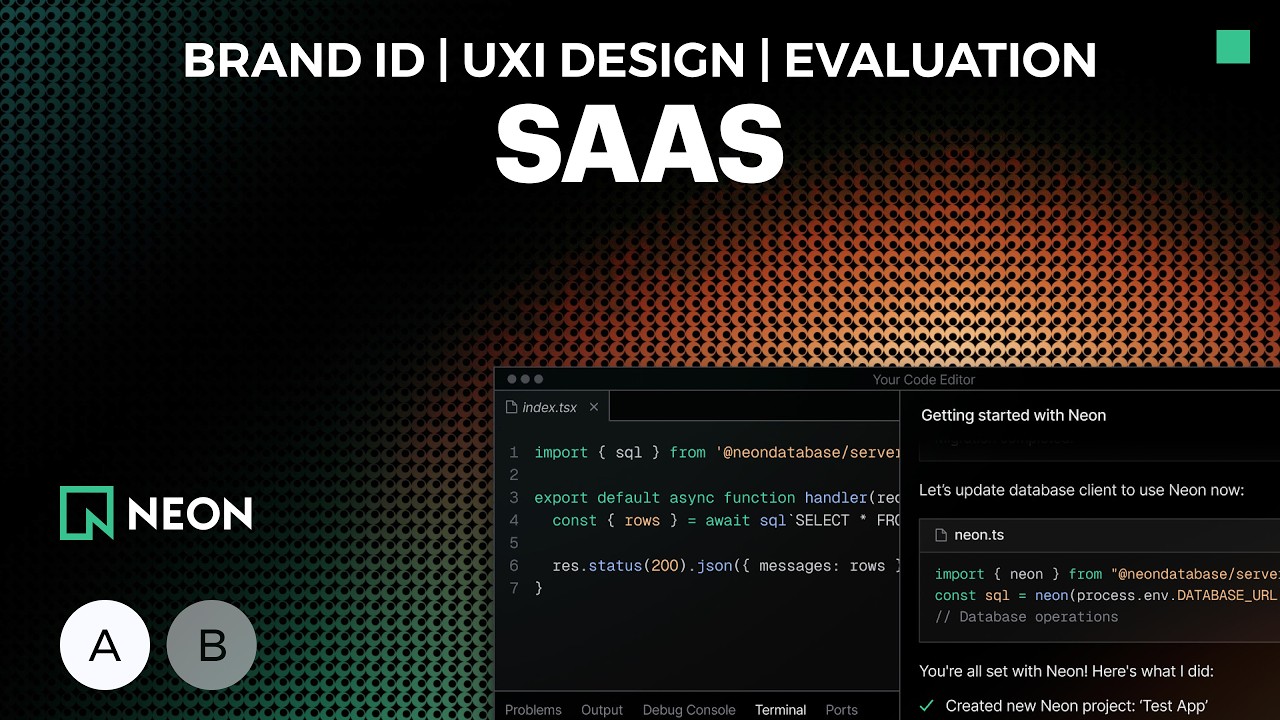Screen dimensions: 1280x720
Task: Select the white A circle
Action: click(105, 646)
